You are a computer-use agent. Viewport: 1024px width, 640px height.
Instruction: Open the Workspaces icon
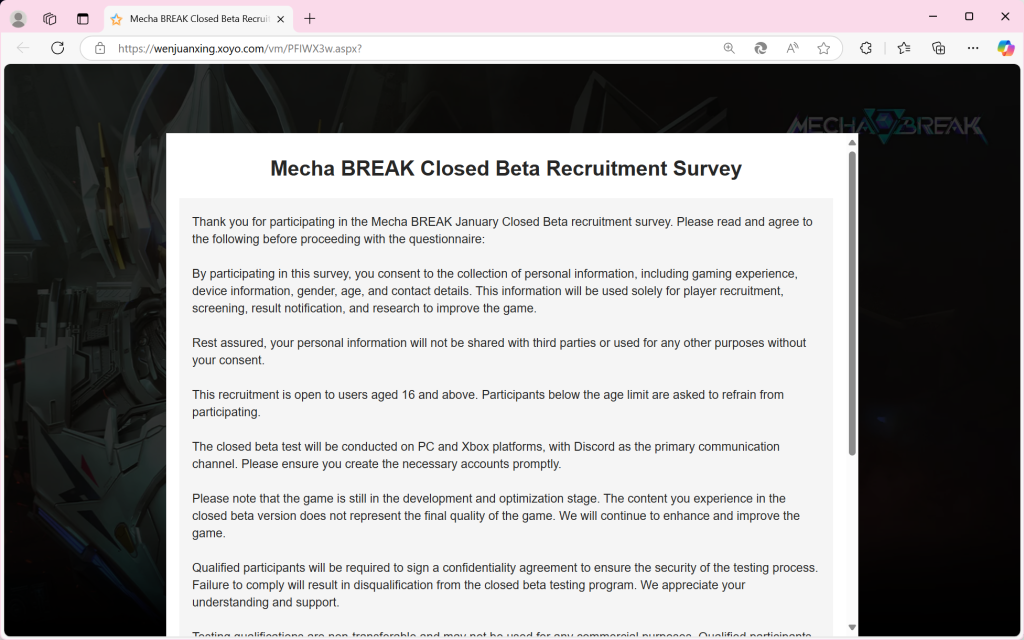click(x=50, y=19)
